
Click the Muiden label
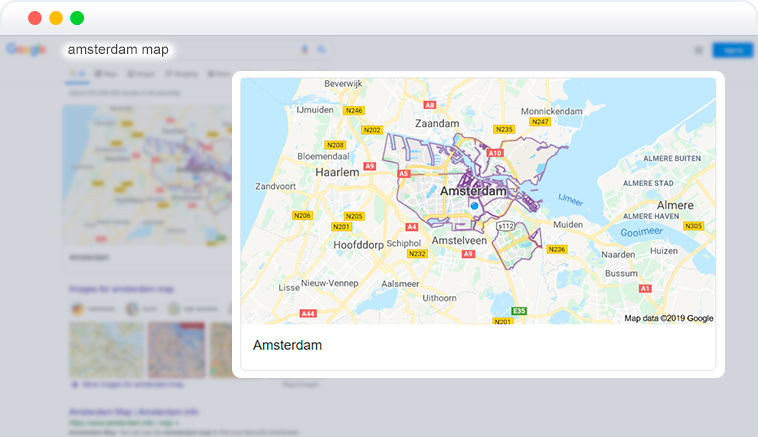coord(568,224)
